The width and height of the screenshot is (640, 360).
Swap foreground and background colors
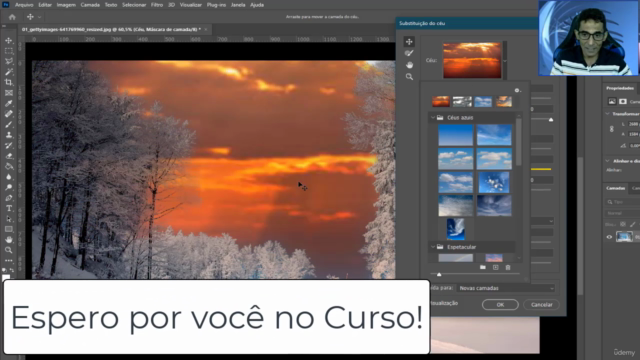(x=12, y=270)
